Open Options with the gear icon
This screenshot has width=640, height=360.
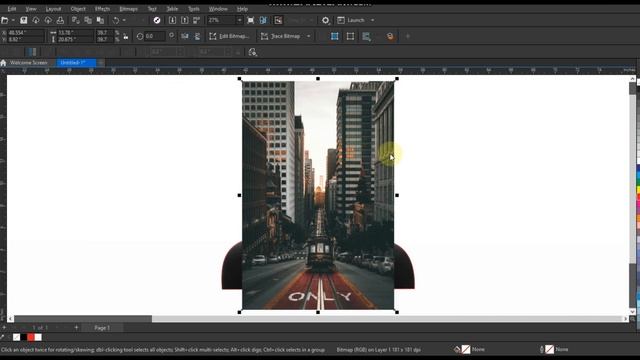pos(325,20)
